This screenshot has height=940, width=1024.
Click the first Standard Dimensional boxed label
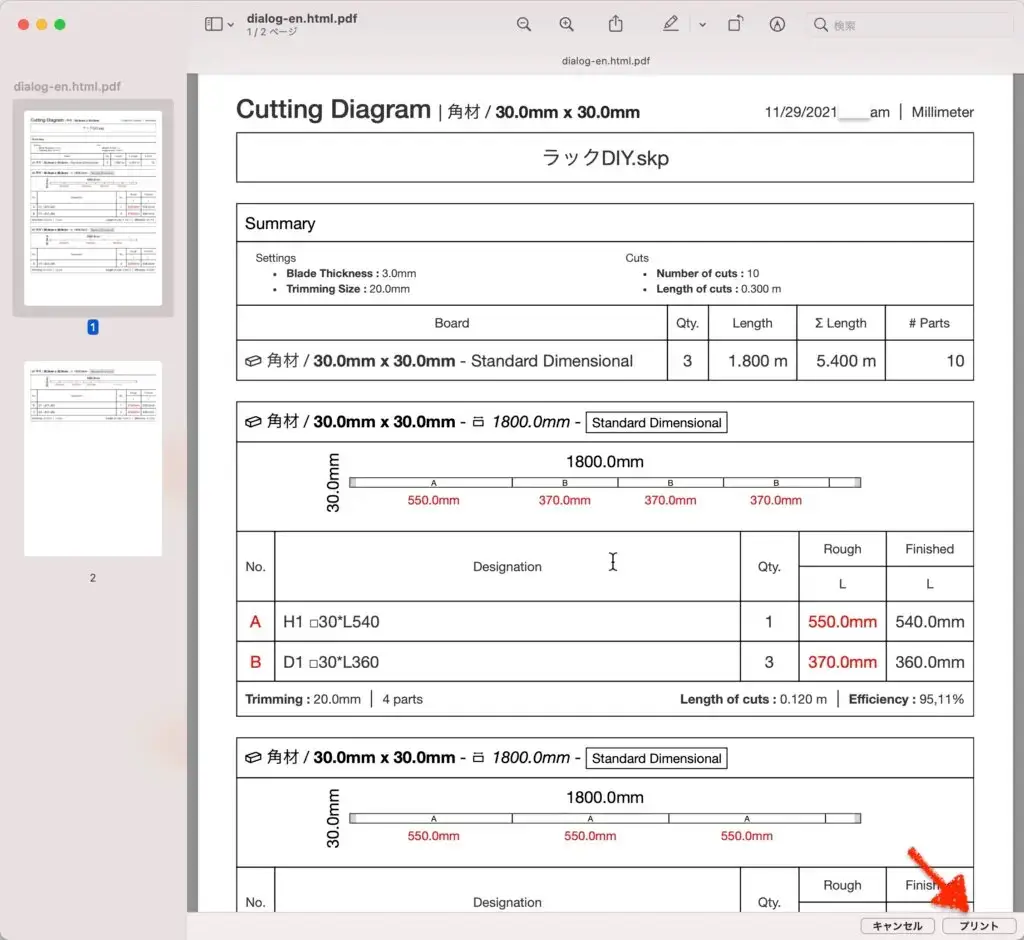(656, 423)
